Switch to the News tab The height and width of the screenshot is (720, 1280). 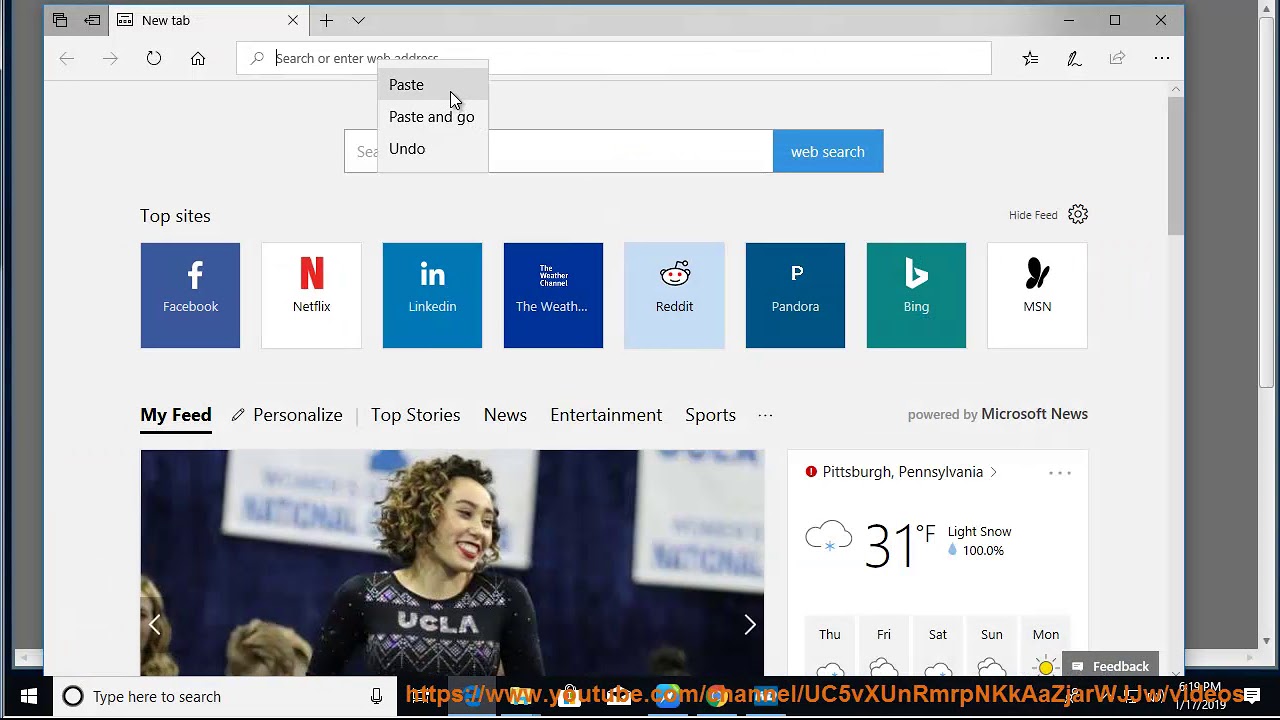[505, 415]
